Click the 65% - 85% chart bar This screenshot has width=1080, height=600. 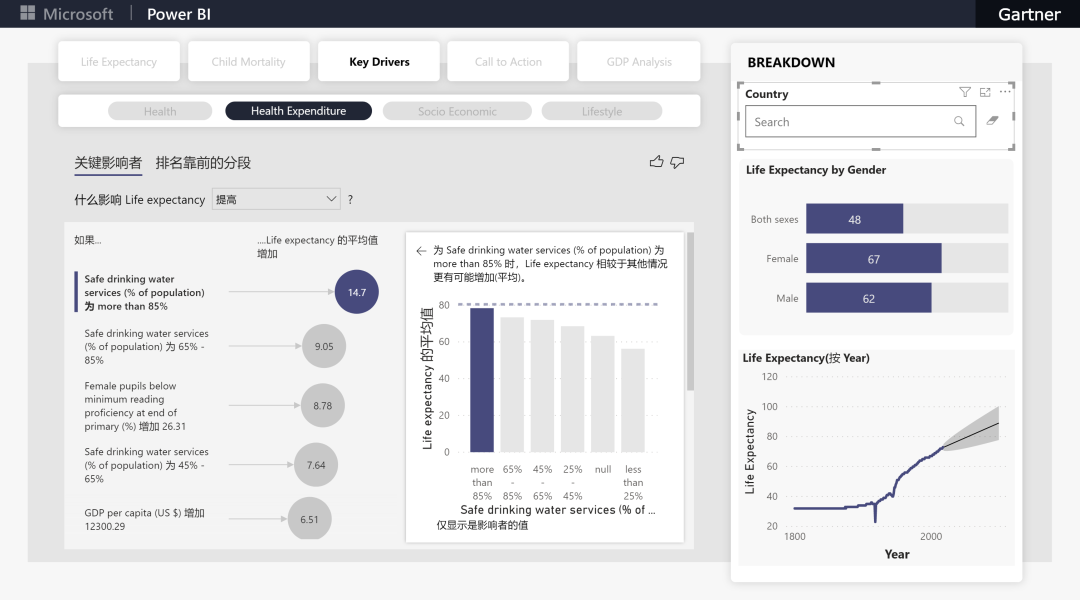click(x=512, y=384)
